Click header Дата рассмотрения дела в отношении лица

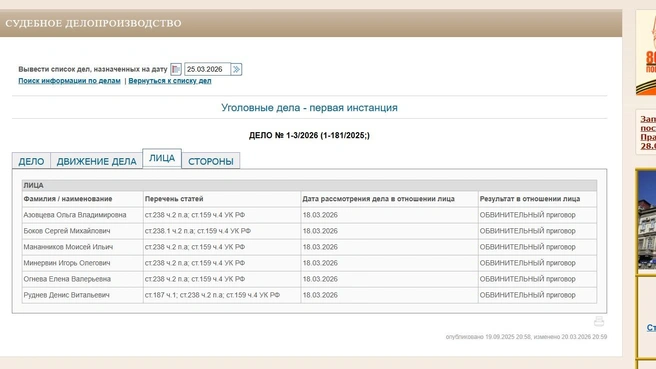378,199
